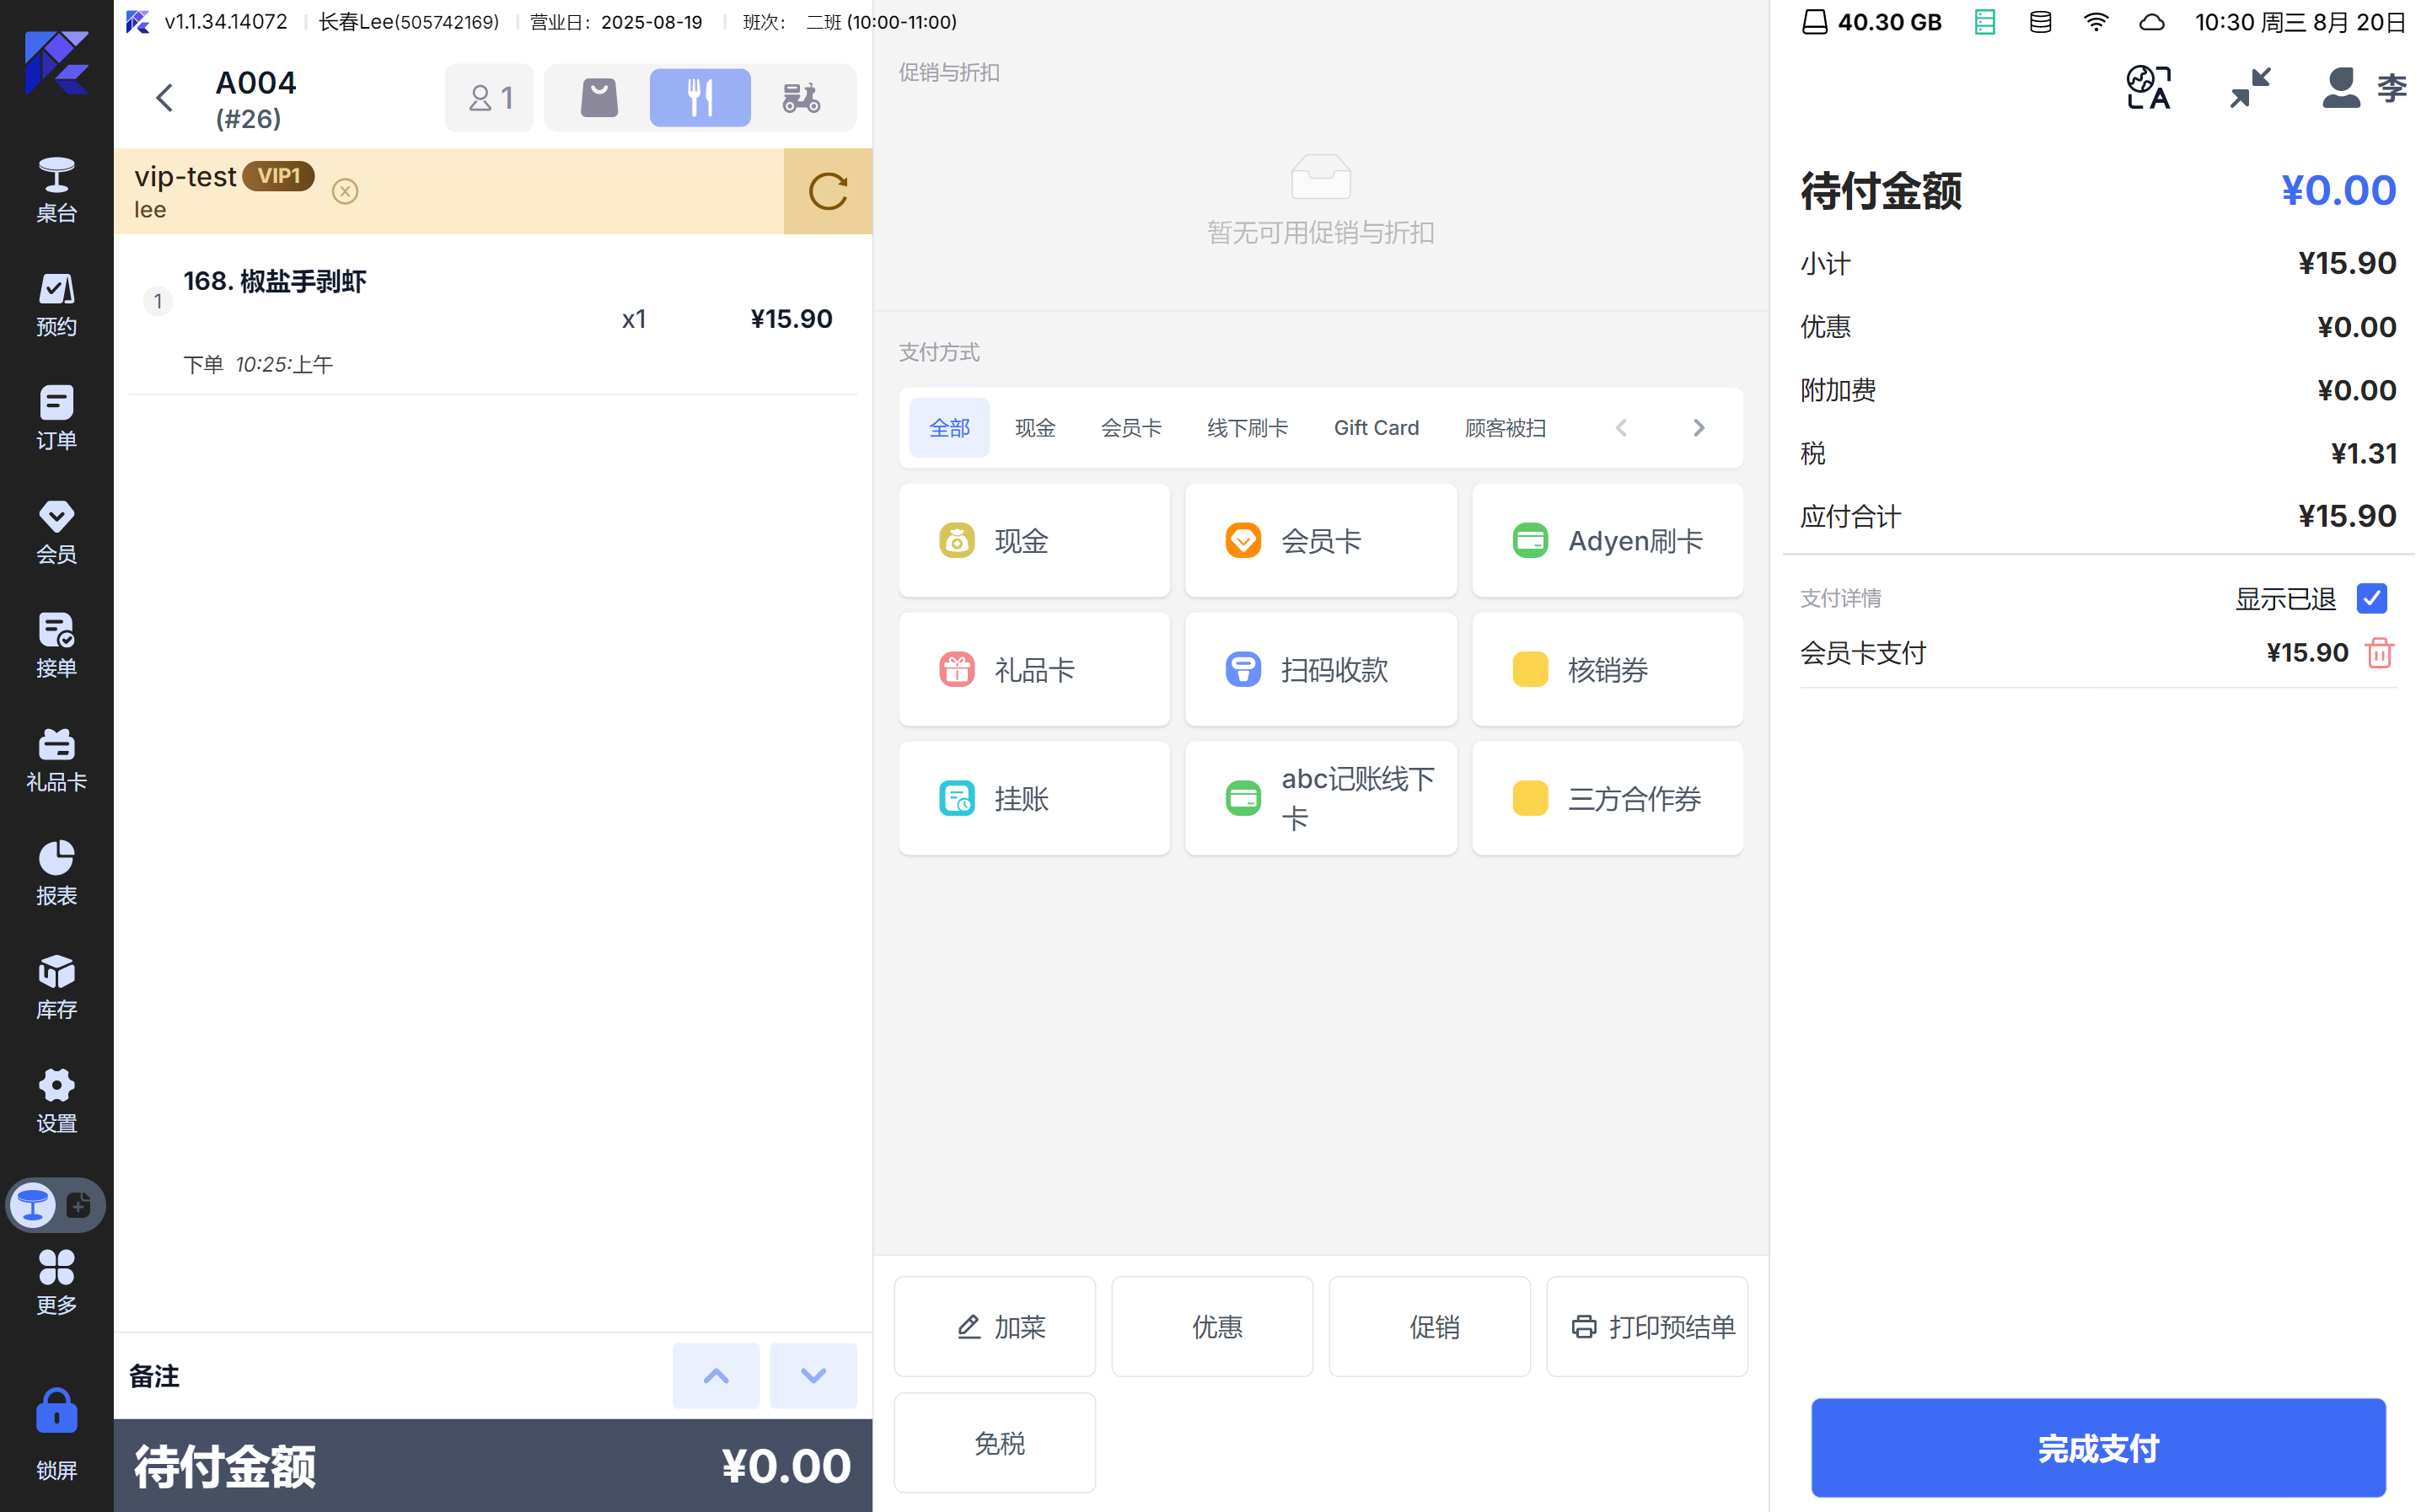Viewport: 2421px width, 1512px height.
Task: Switch to delivery scooter order mode
Action: point(800,98)
